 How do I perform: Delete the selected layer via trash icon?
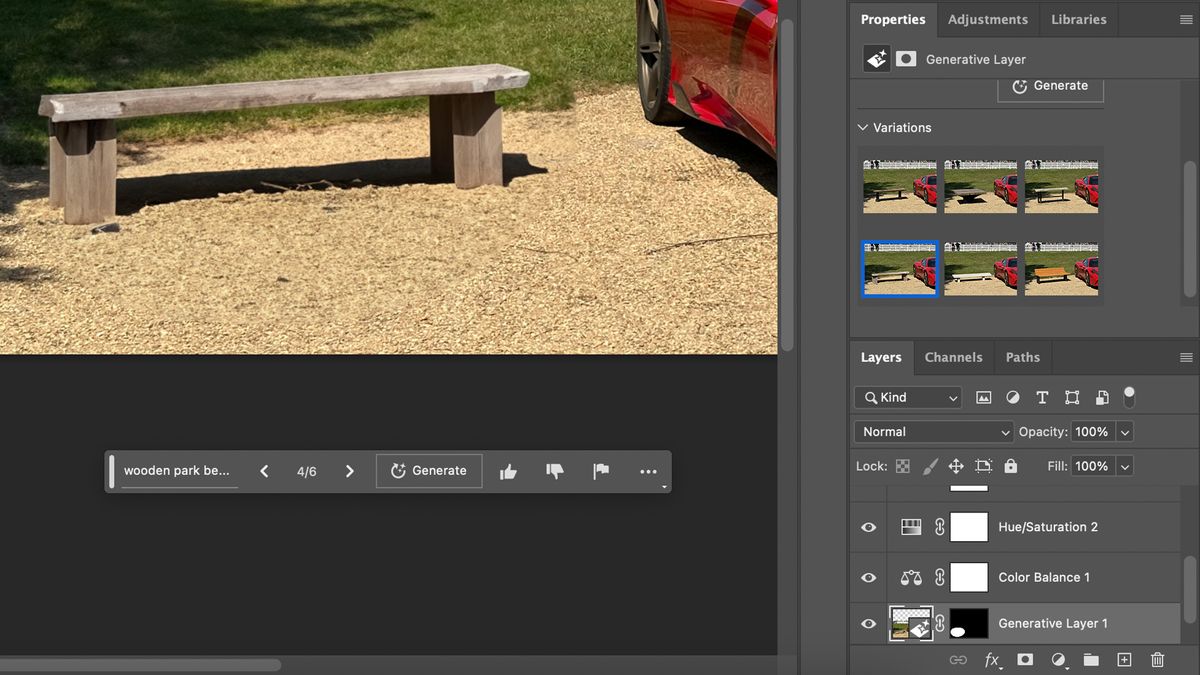(x=1156, y=660)
